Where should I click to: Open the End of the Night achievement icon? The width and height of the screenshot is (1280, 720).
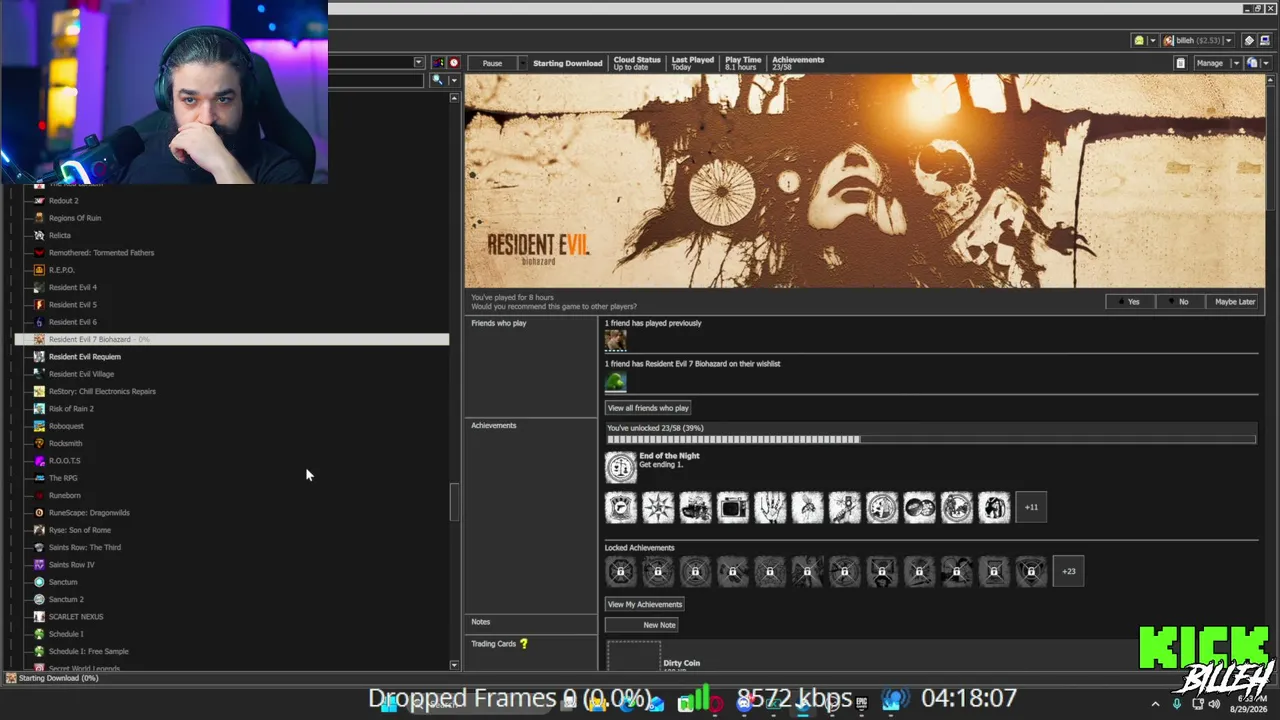[620, 467]
